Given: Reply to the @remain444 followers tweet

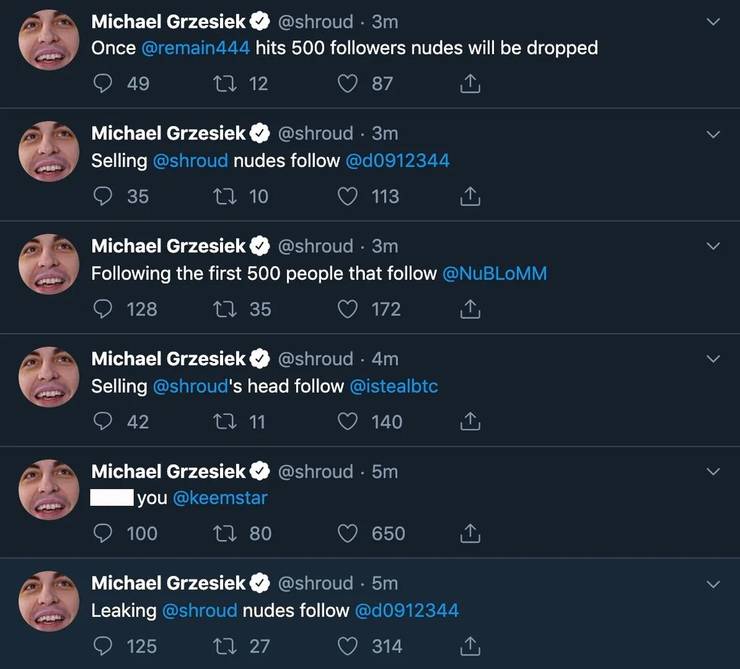Looking at the screenshot, I should coord(104,84).
